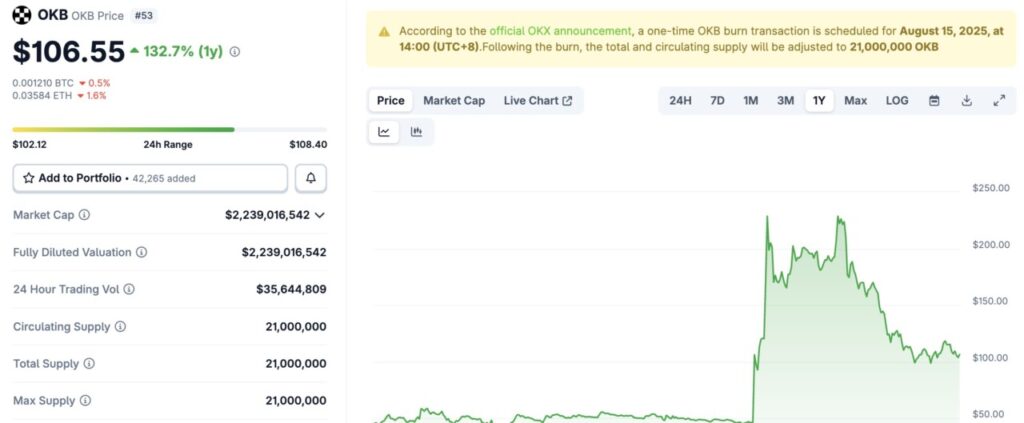Click the bell price alert icon

pos(311,178)
